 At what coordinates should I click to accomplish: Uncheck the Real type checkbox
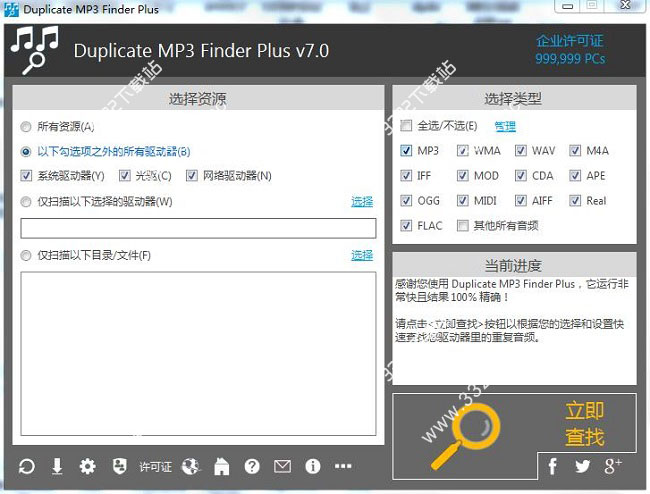point(575,201)
